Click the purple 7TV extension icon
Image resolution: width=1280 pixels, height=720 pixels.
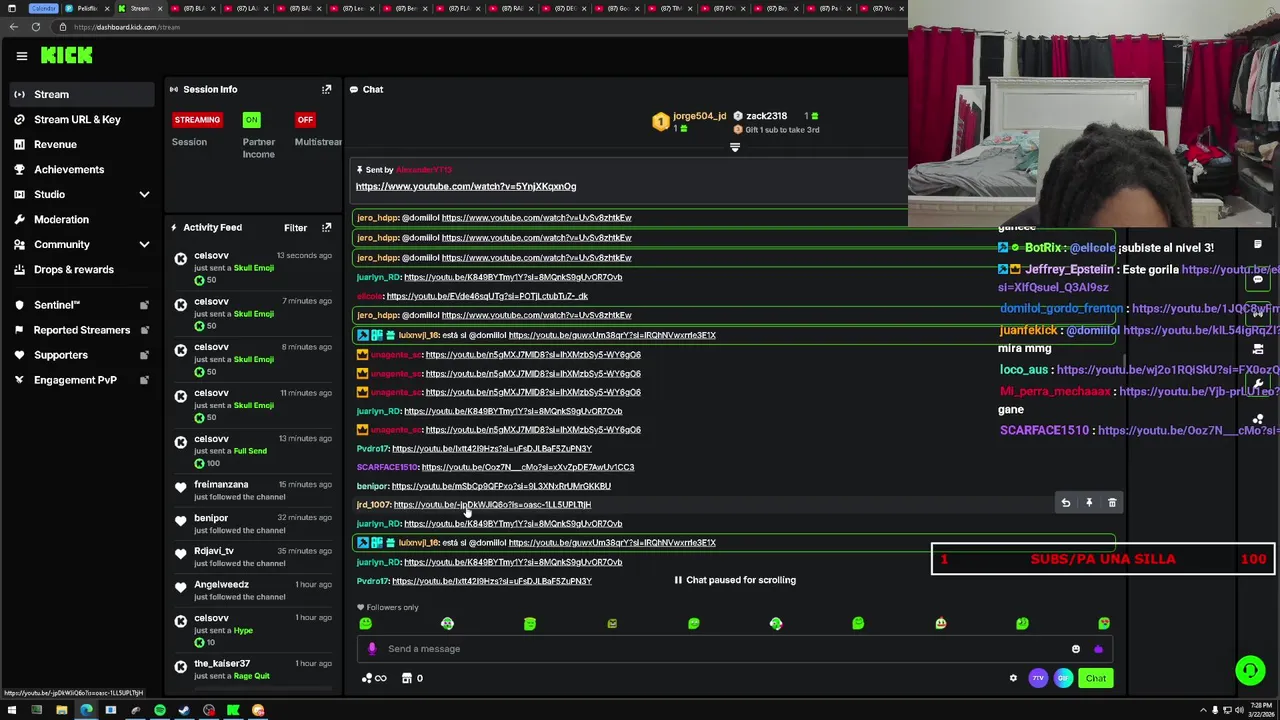pyautogui.click(x=1038, y=678)
